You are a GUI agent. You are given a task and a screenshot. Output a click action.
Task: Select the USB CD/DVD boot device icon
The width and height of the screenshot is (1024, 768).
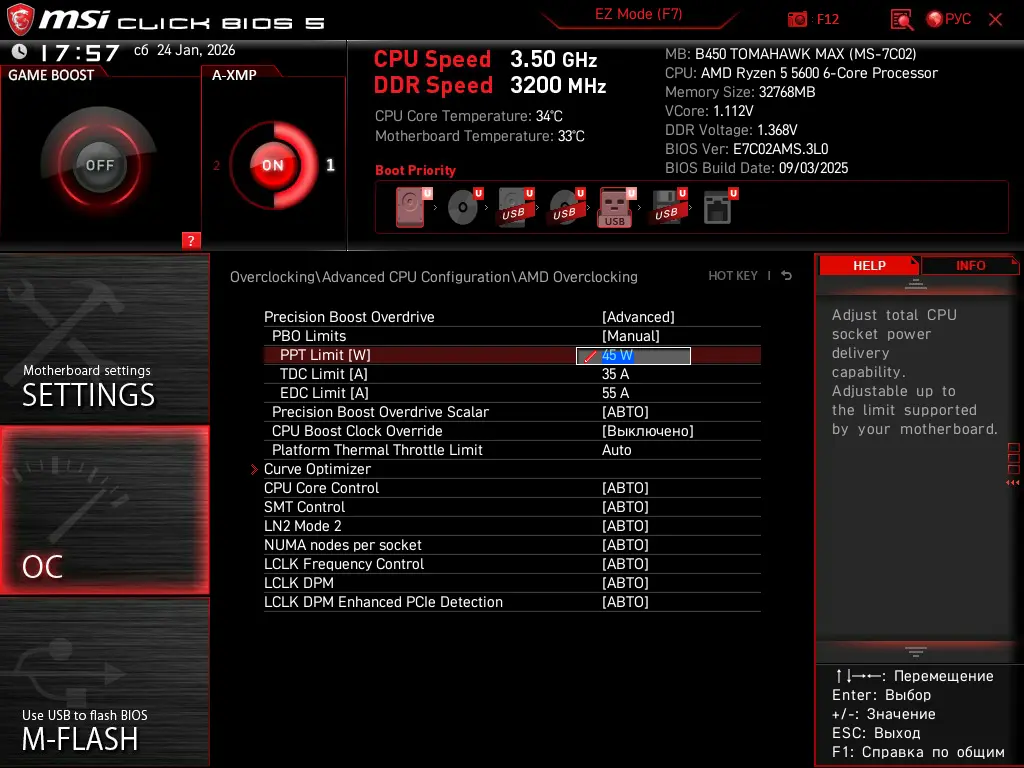pos(566,207)
